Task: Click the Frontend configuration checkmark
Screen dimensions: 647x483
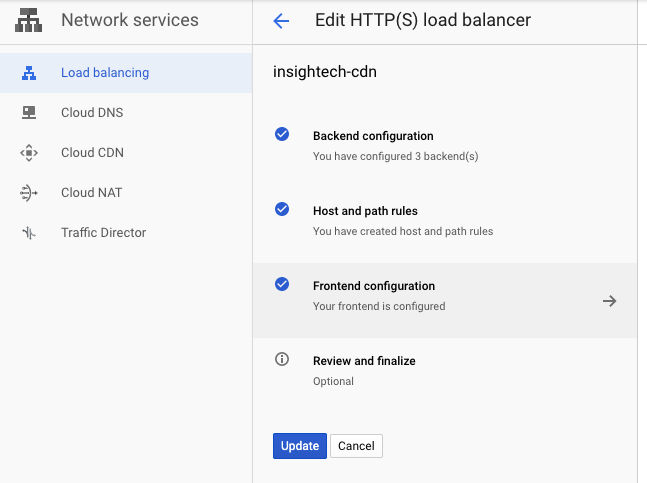Action: tap(282, 284)
